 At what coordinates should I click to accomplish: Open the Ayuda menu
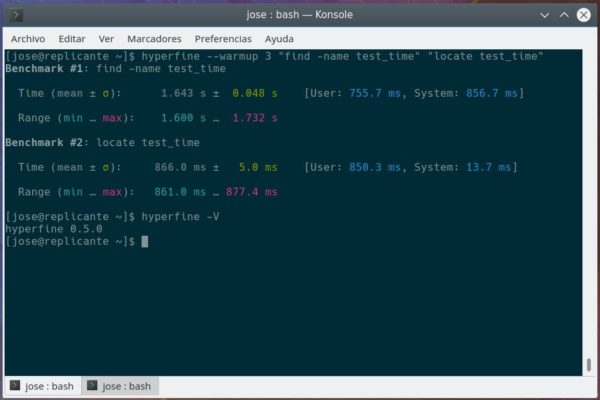[x=279, y=38]
